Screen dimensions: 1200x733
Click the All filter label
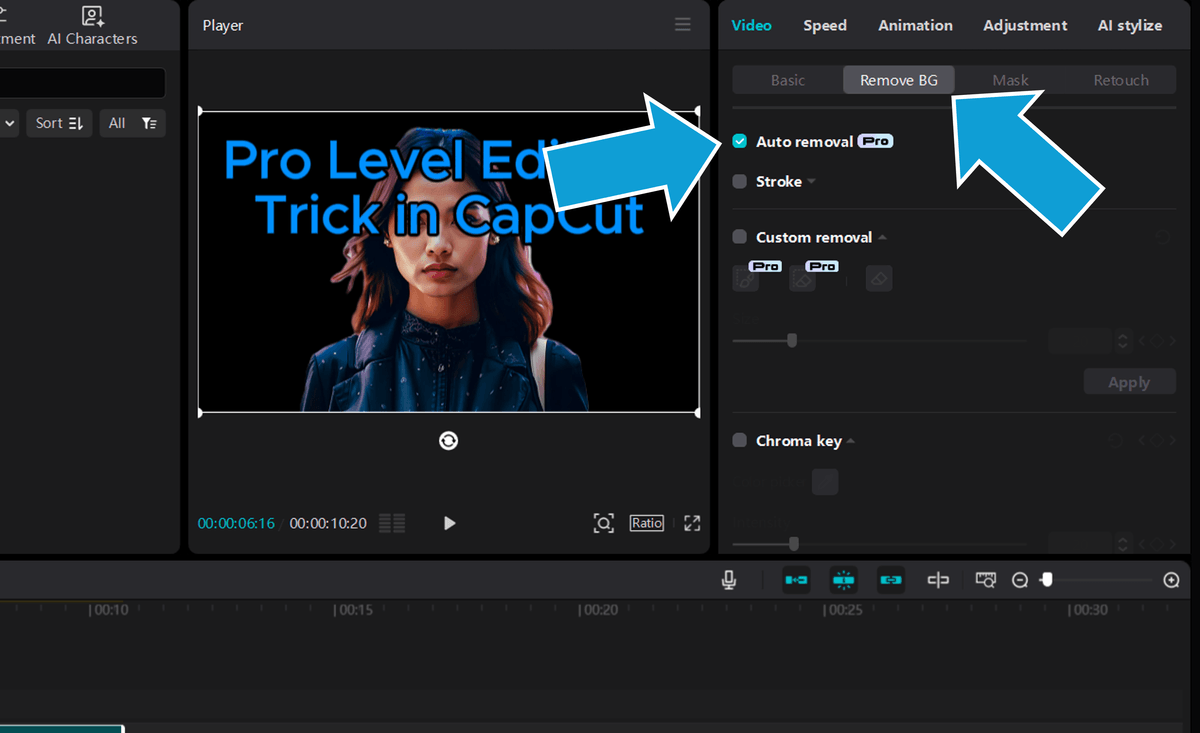point(117,123)
